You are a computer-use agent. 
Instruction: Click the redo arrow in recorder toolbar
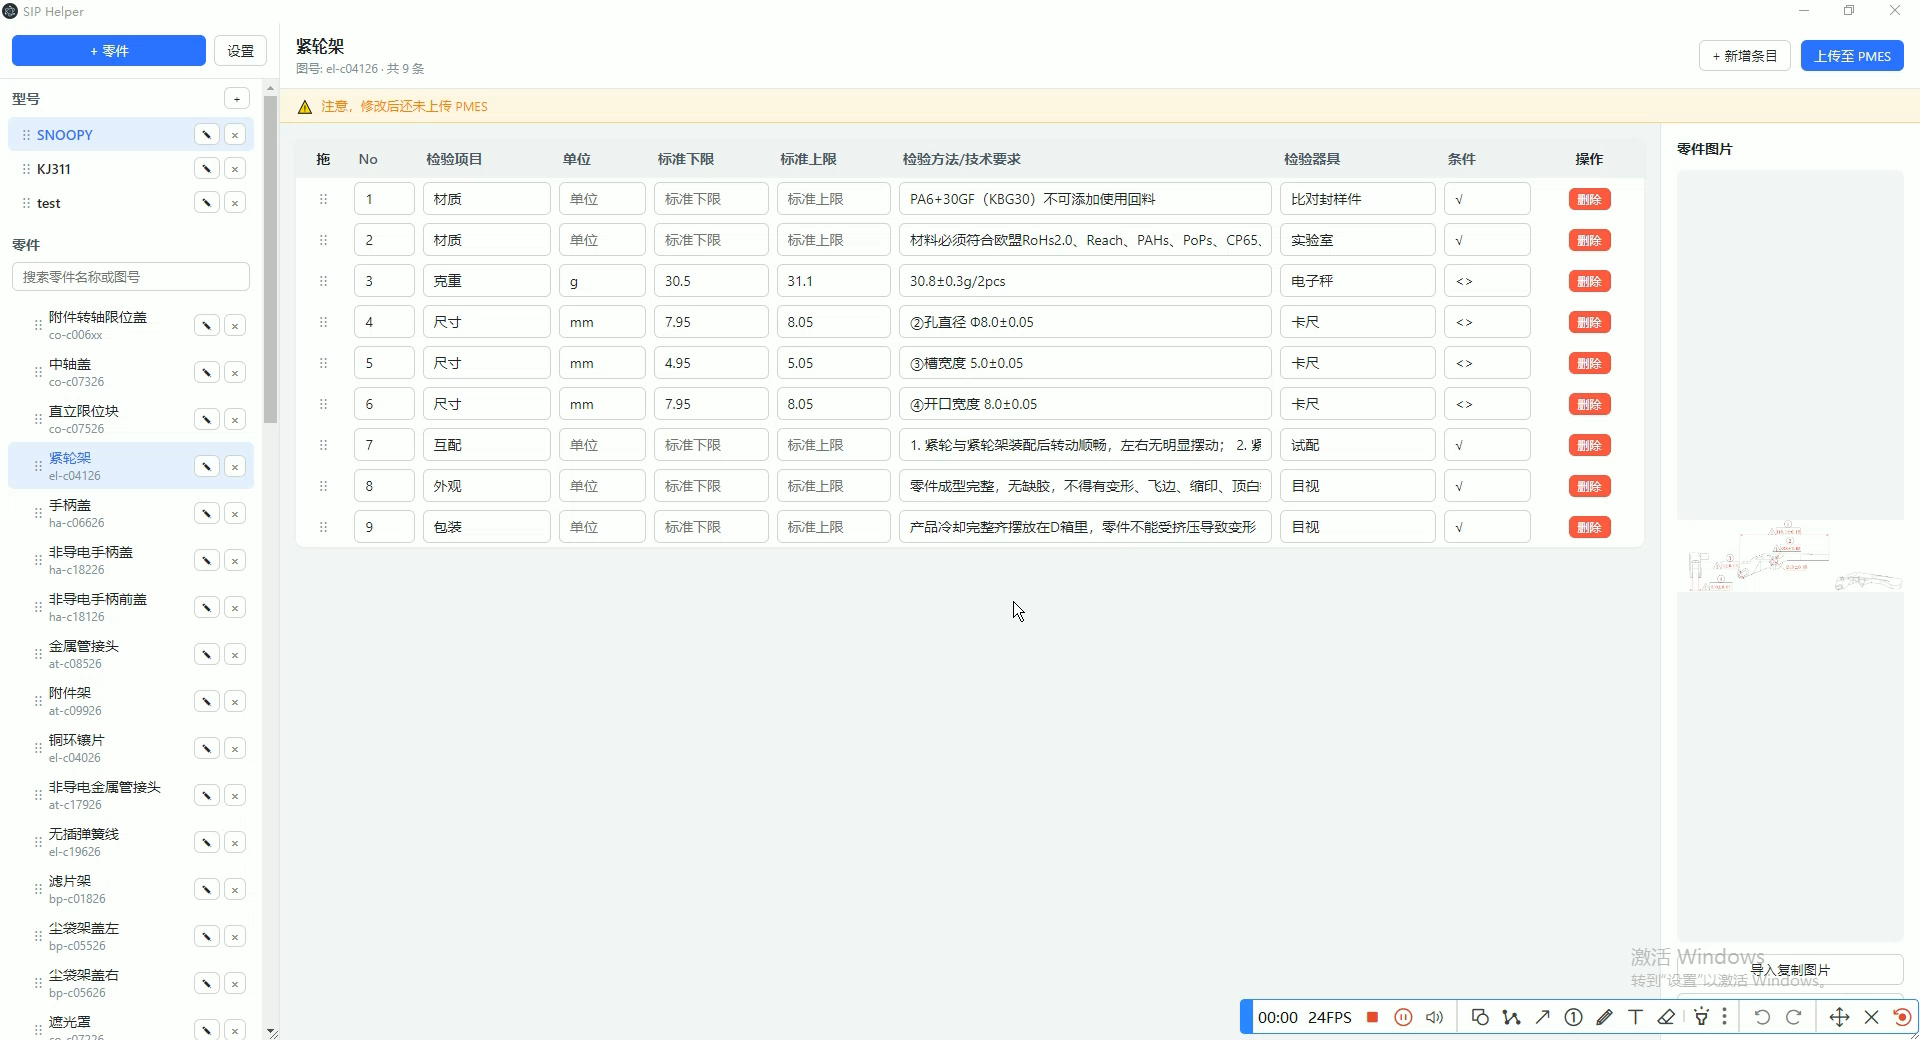(x=1794, y=1017)
